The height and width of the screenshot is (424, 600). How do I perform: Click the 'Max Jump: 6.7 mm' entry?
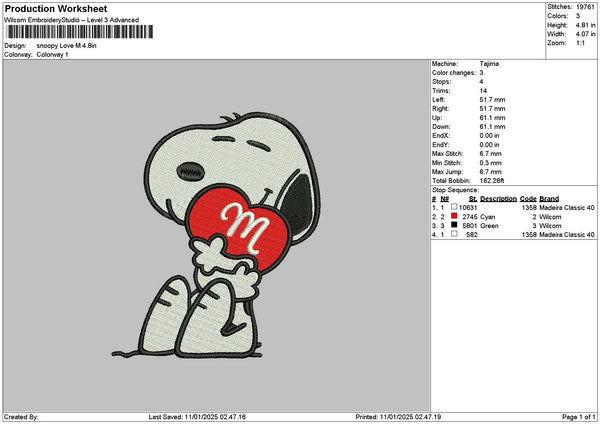point(466,172)
